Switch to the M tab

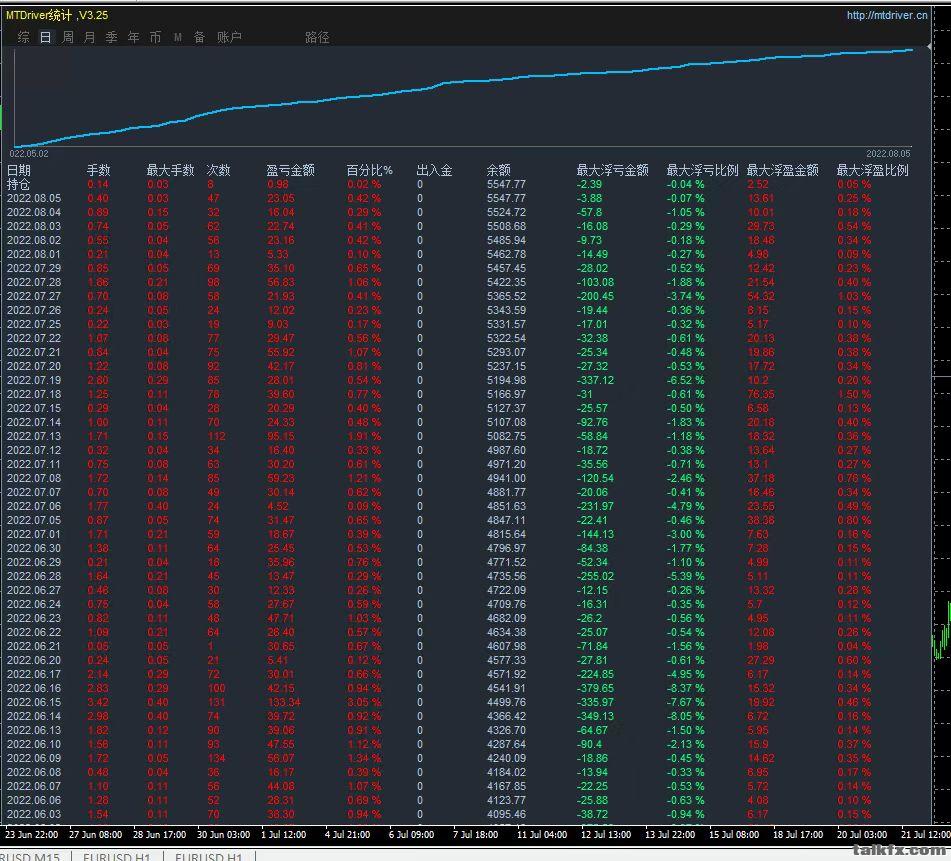[x=178, y=38]
